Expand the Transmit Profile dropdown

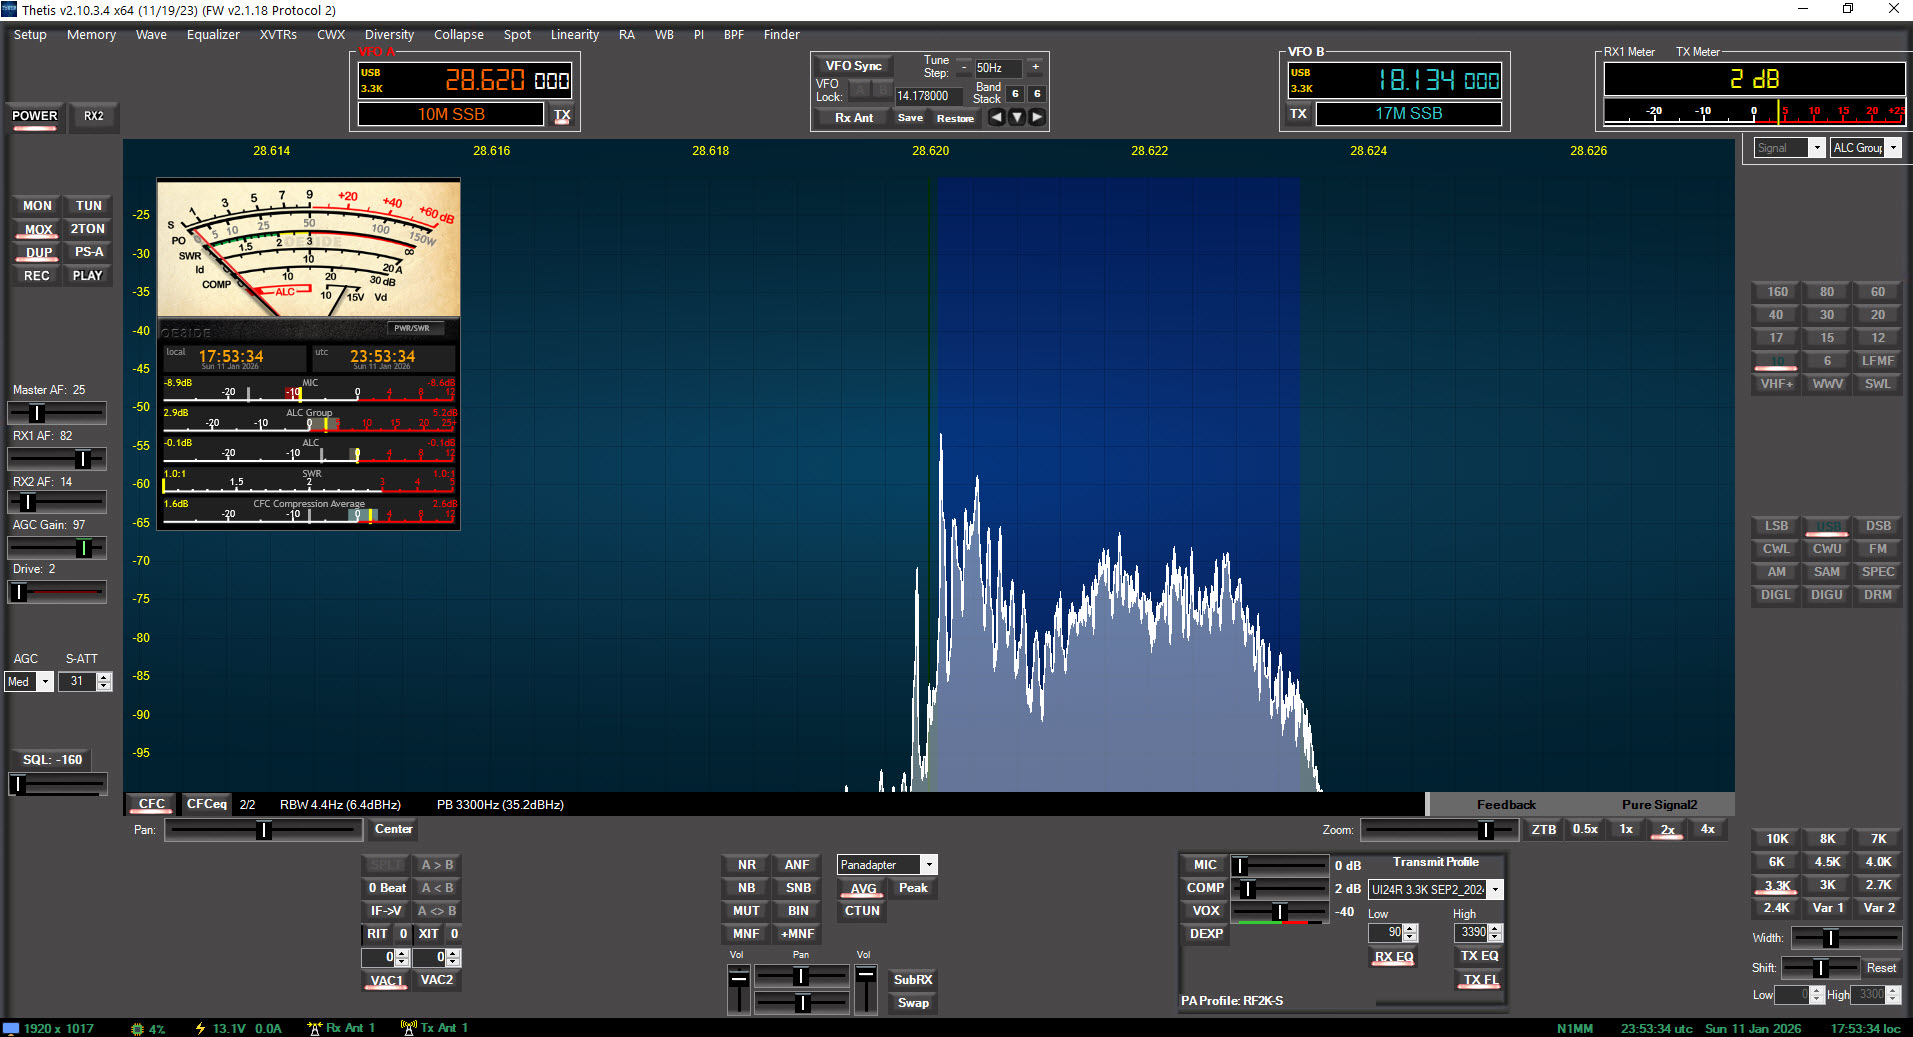coord(1495,890)
